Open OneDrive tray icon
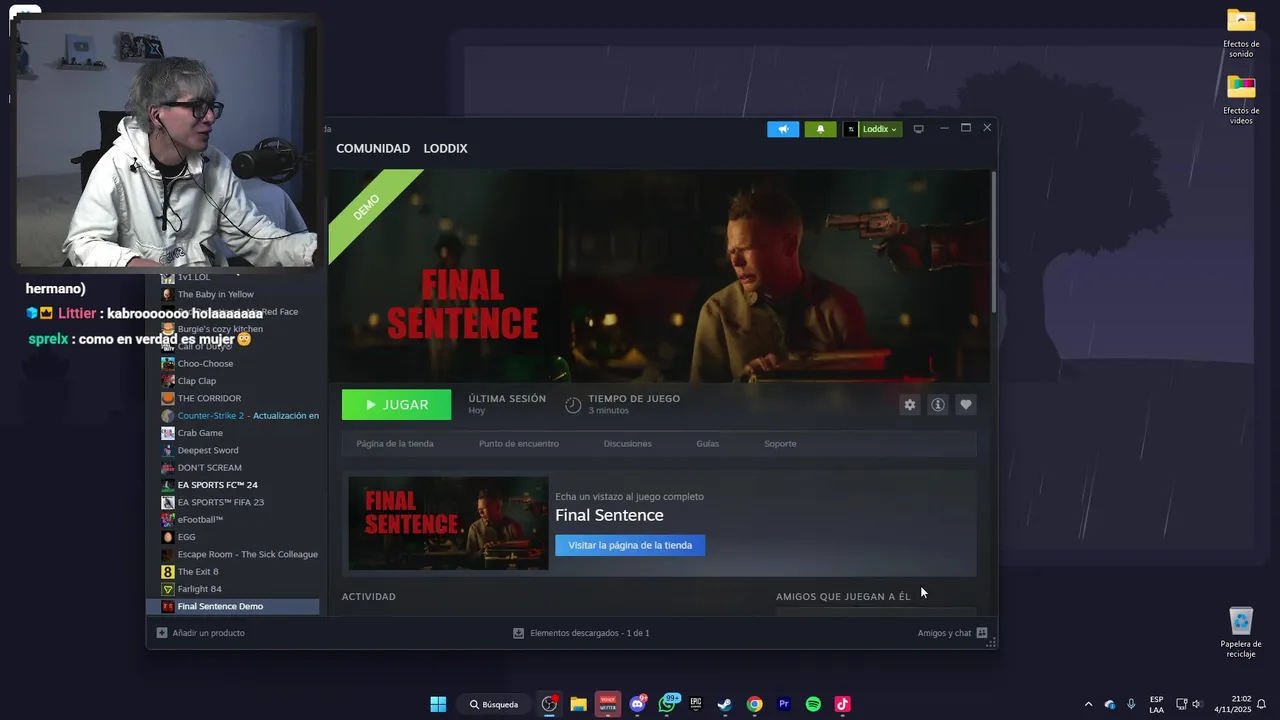Viewport: 1280px width, 720px height. (1109, 704)
